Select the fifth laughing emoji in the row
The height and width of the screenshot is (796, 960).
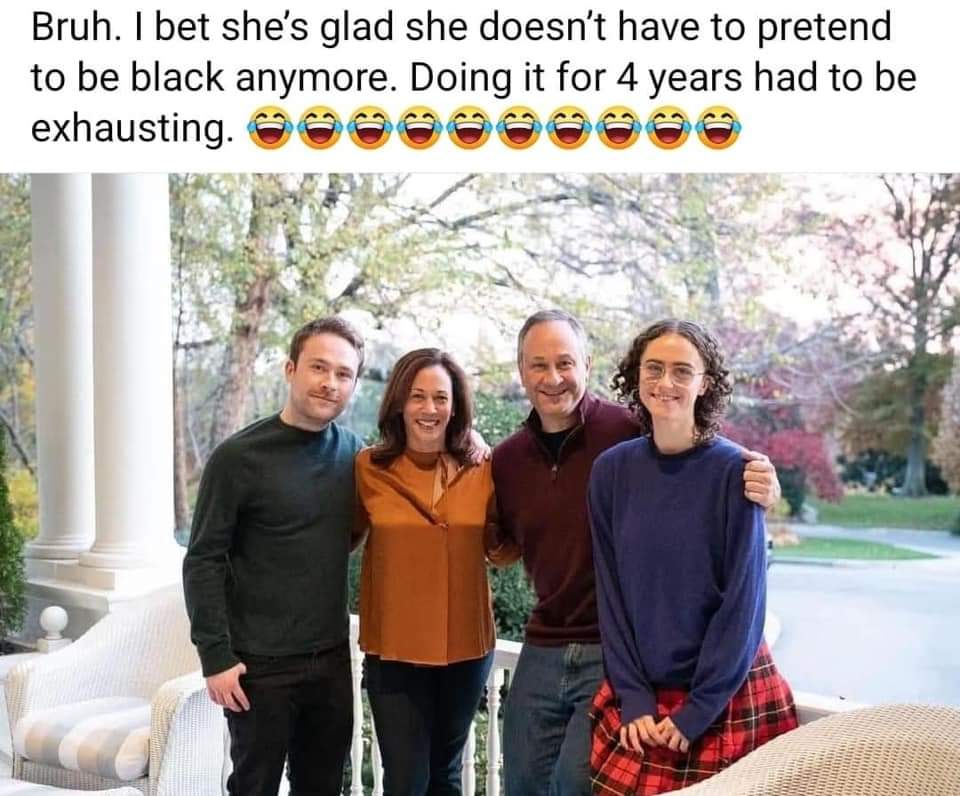[x=468, y=127]
